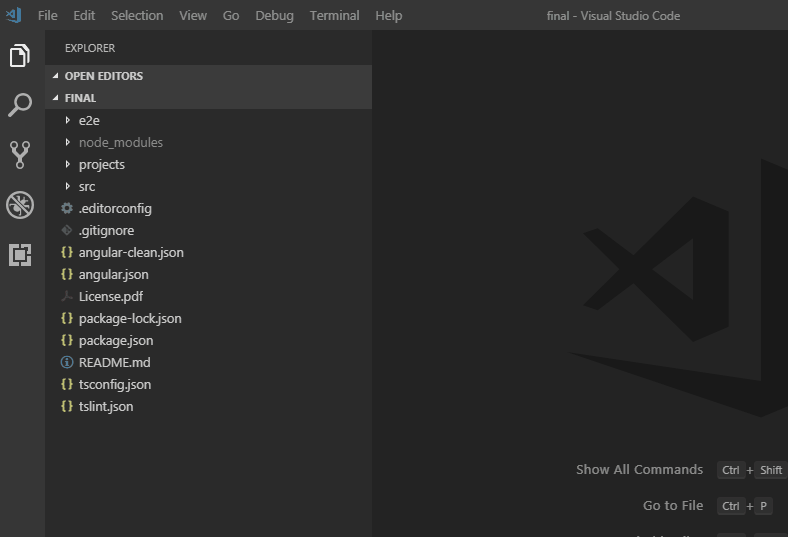Expand the projects folder
Viewport: 788px width, 537px height.
point(101,164)
